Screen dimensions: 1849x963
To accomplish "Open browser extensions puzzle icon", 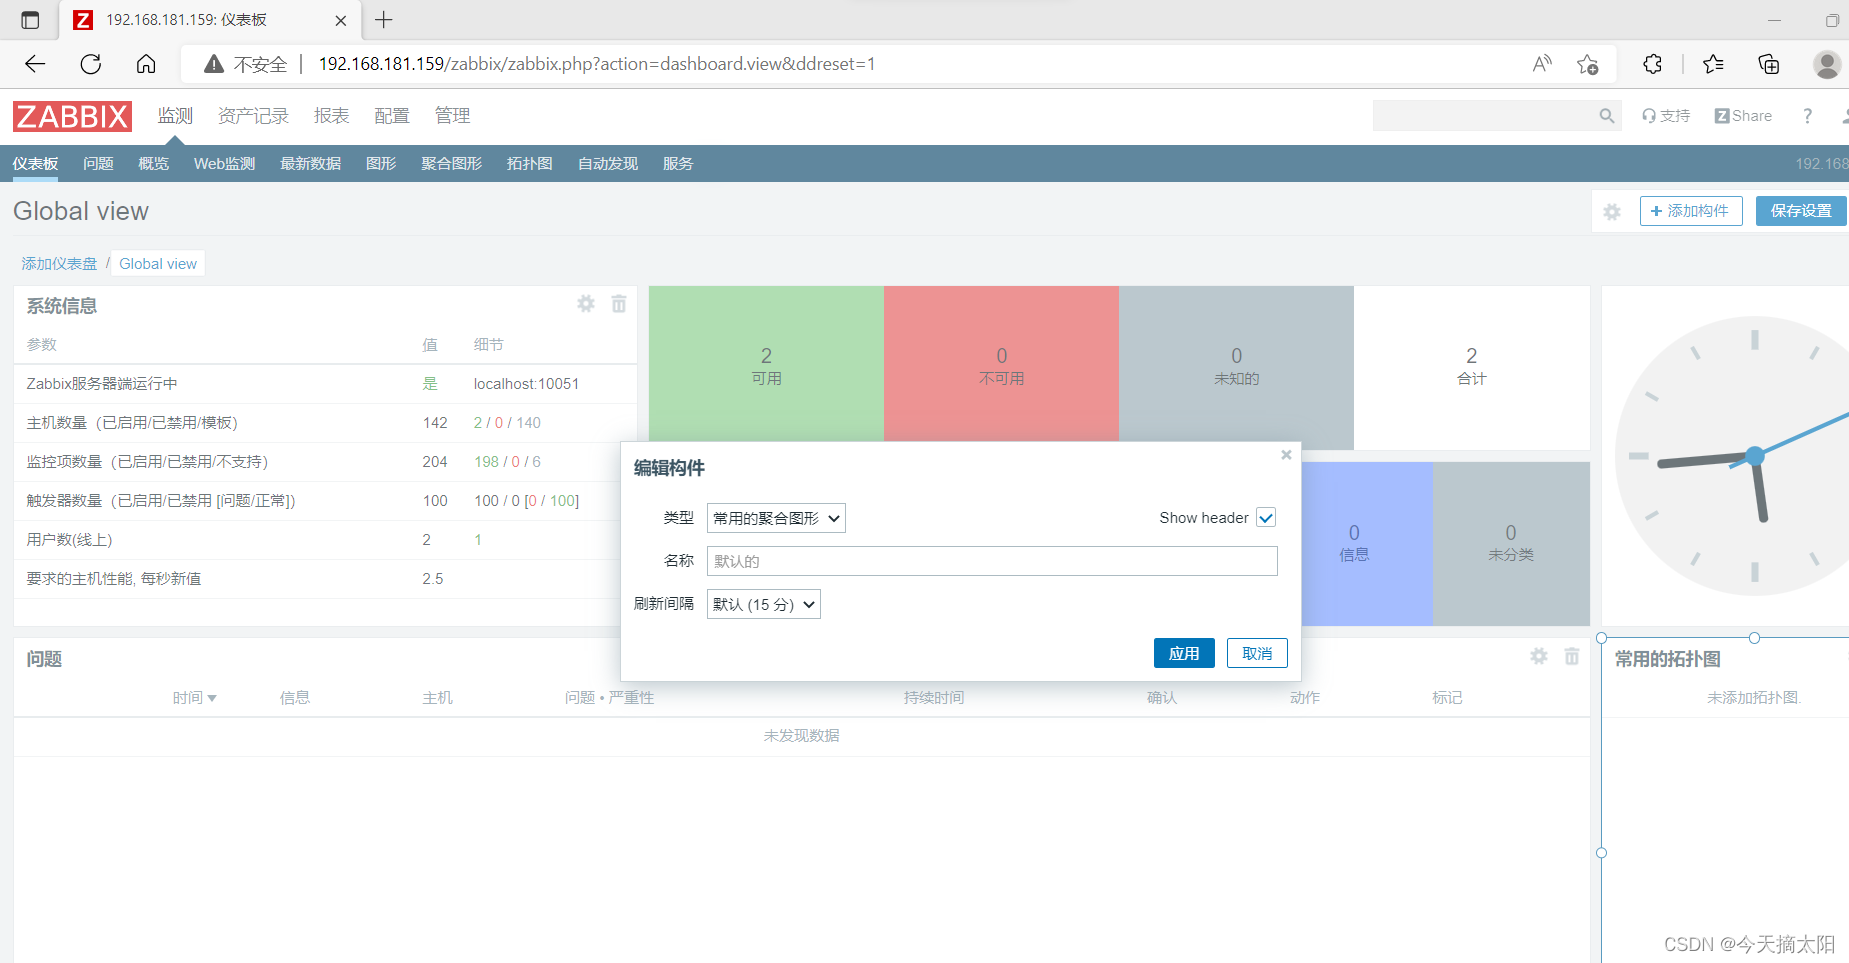I will point(1652,64).
